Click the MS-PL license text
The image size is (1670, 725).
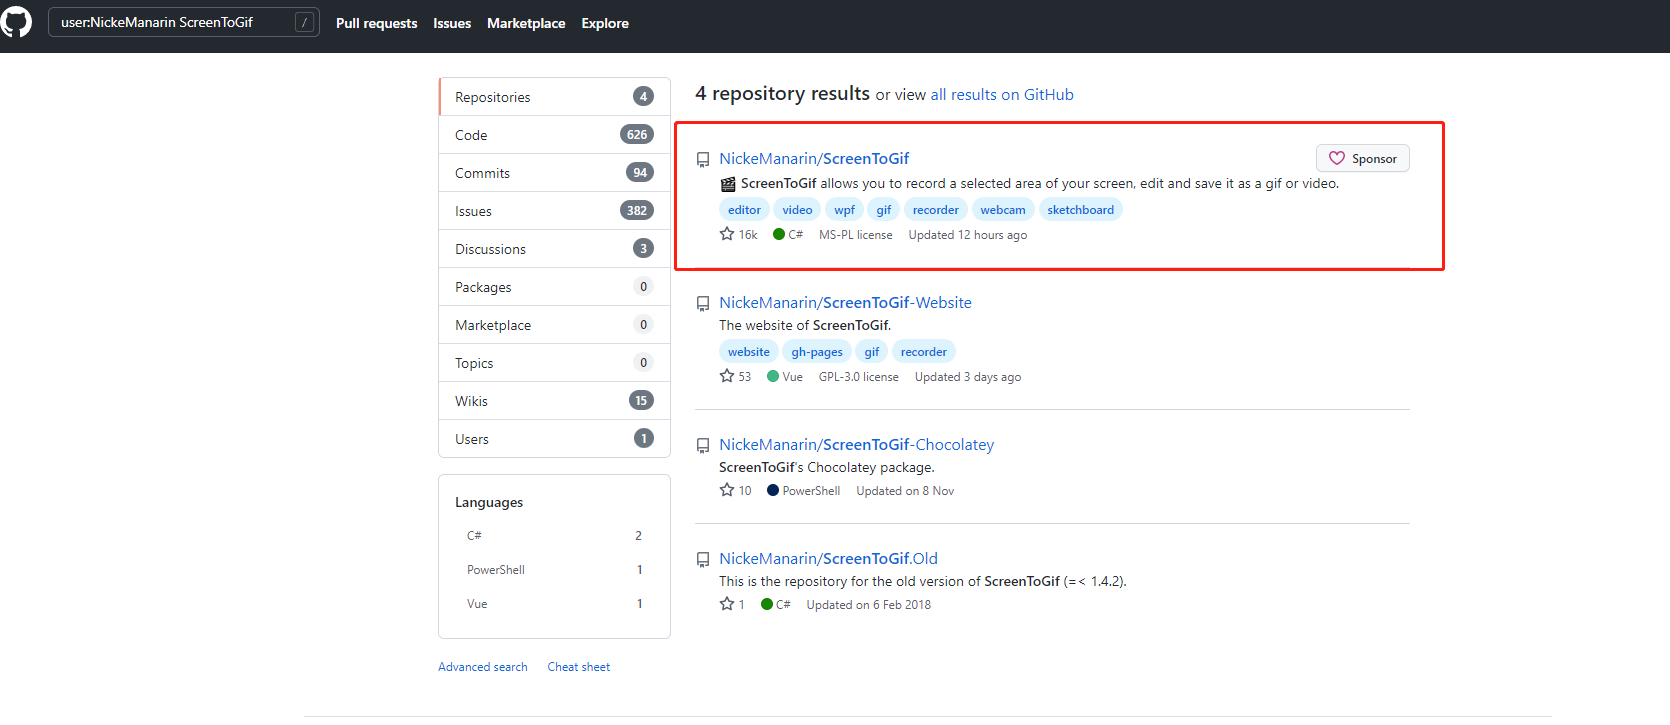pyautogui.click(x=856, y=235)
